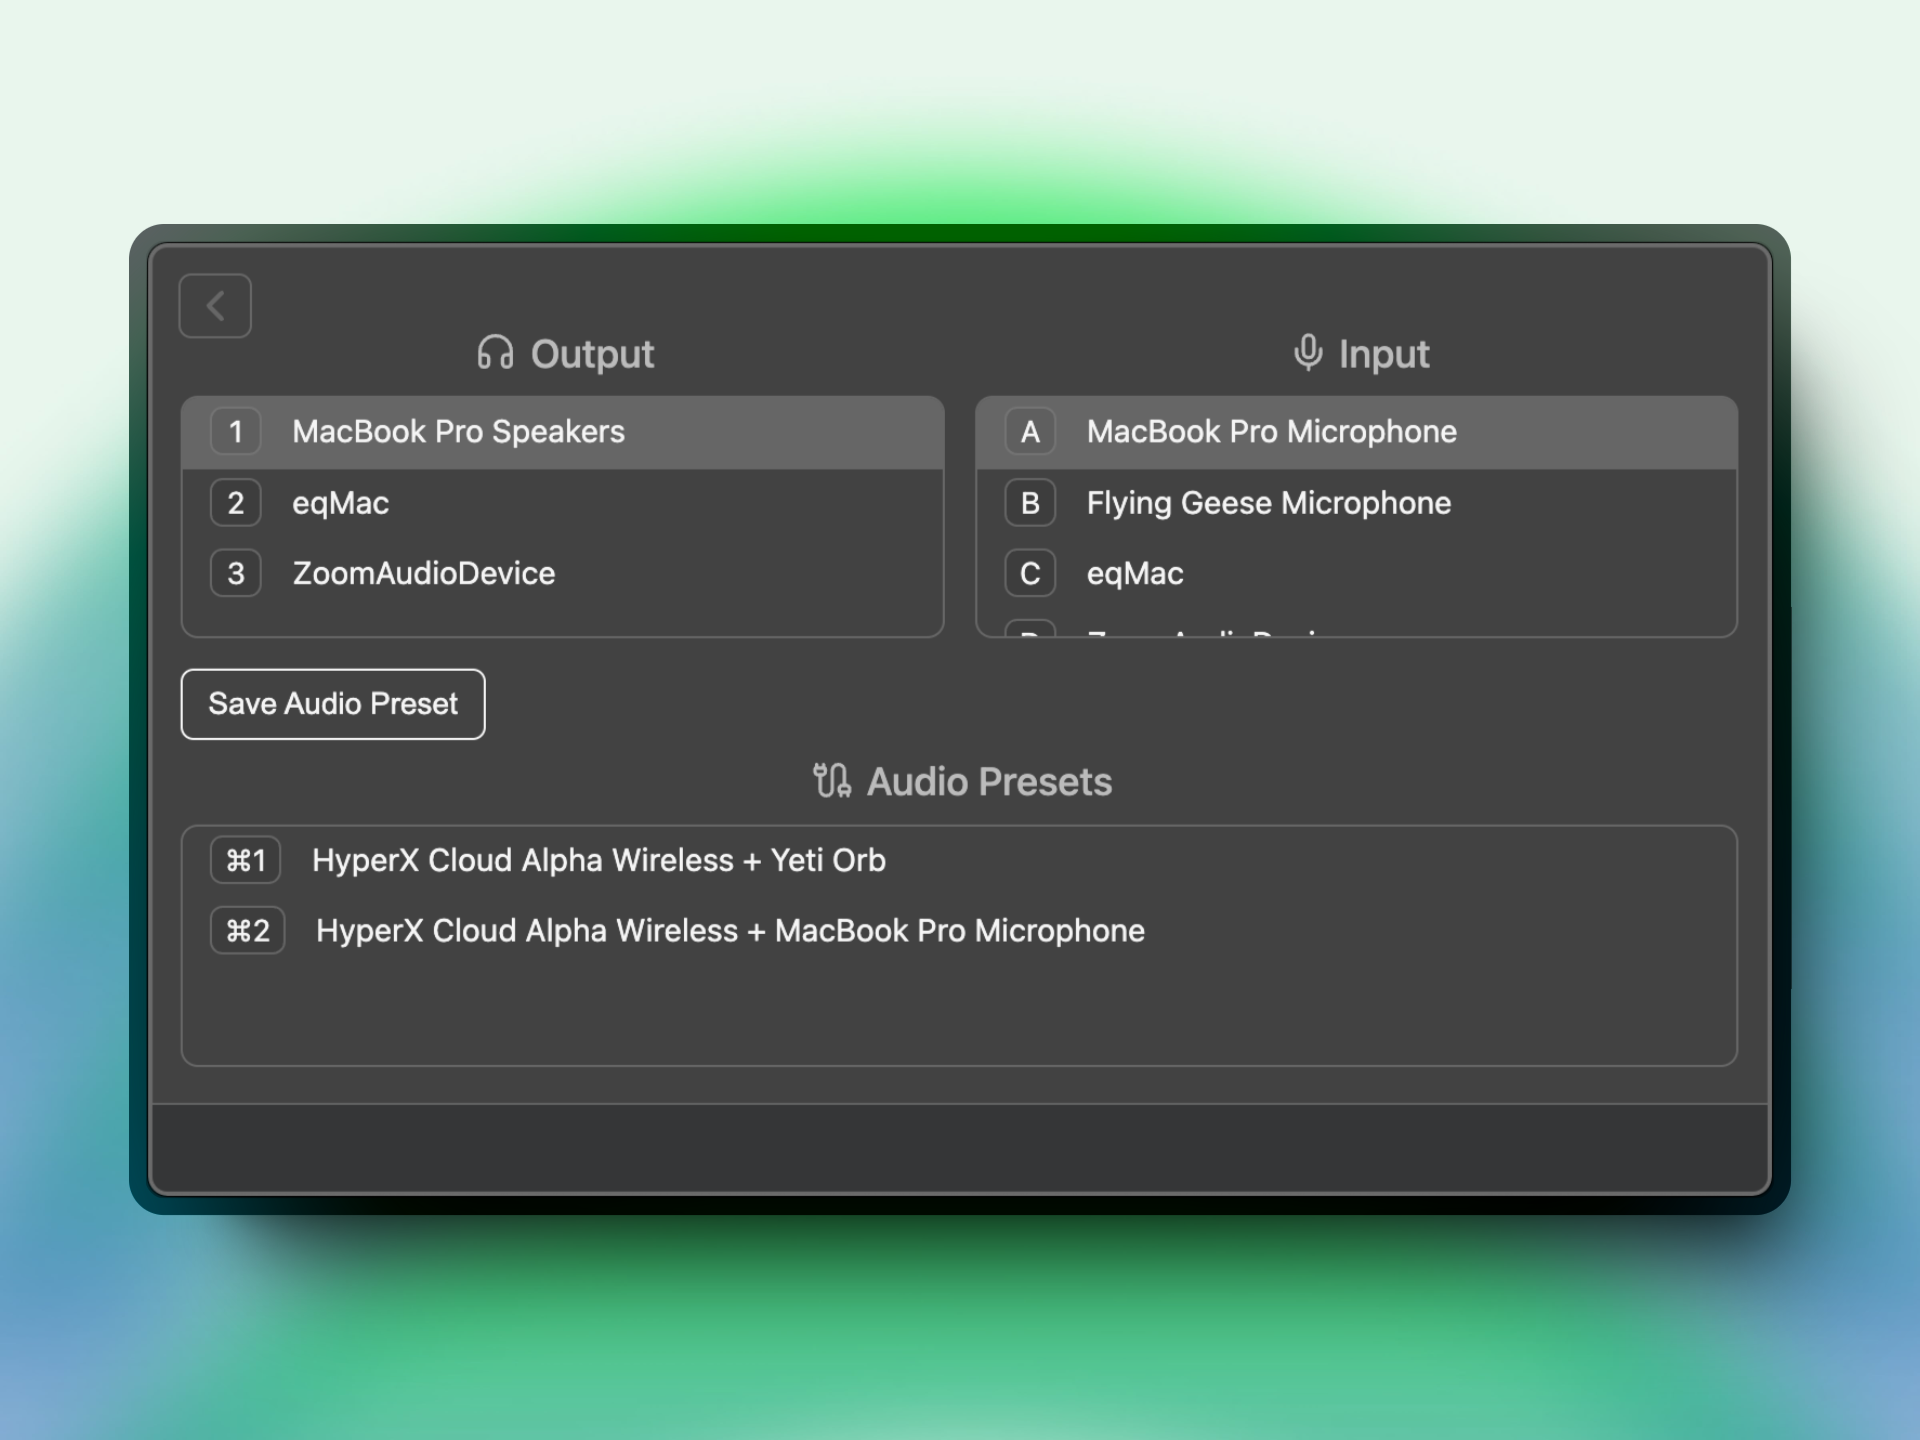Select MacBook Pro Speakers as output
Screen dimensions: 1920x1440
(458, 432)
